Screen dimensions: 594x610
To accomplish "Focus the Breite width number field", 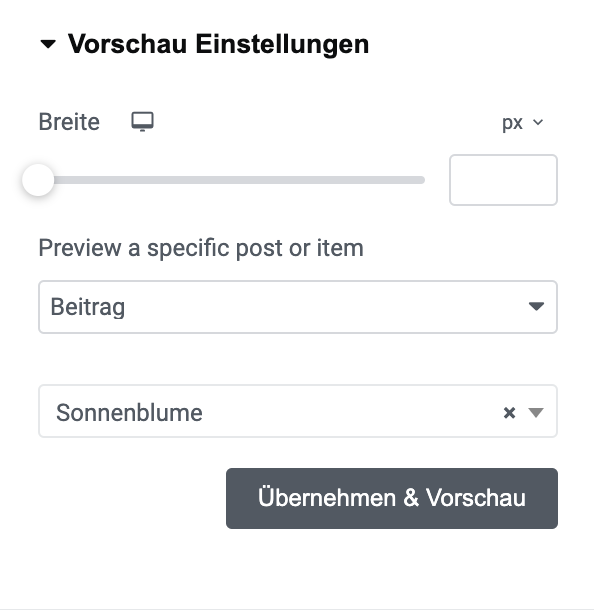I will [503, 180].
